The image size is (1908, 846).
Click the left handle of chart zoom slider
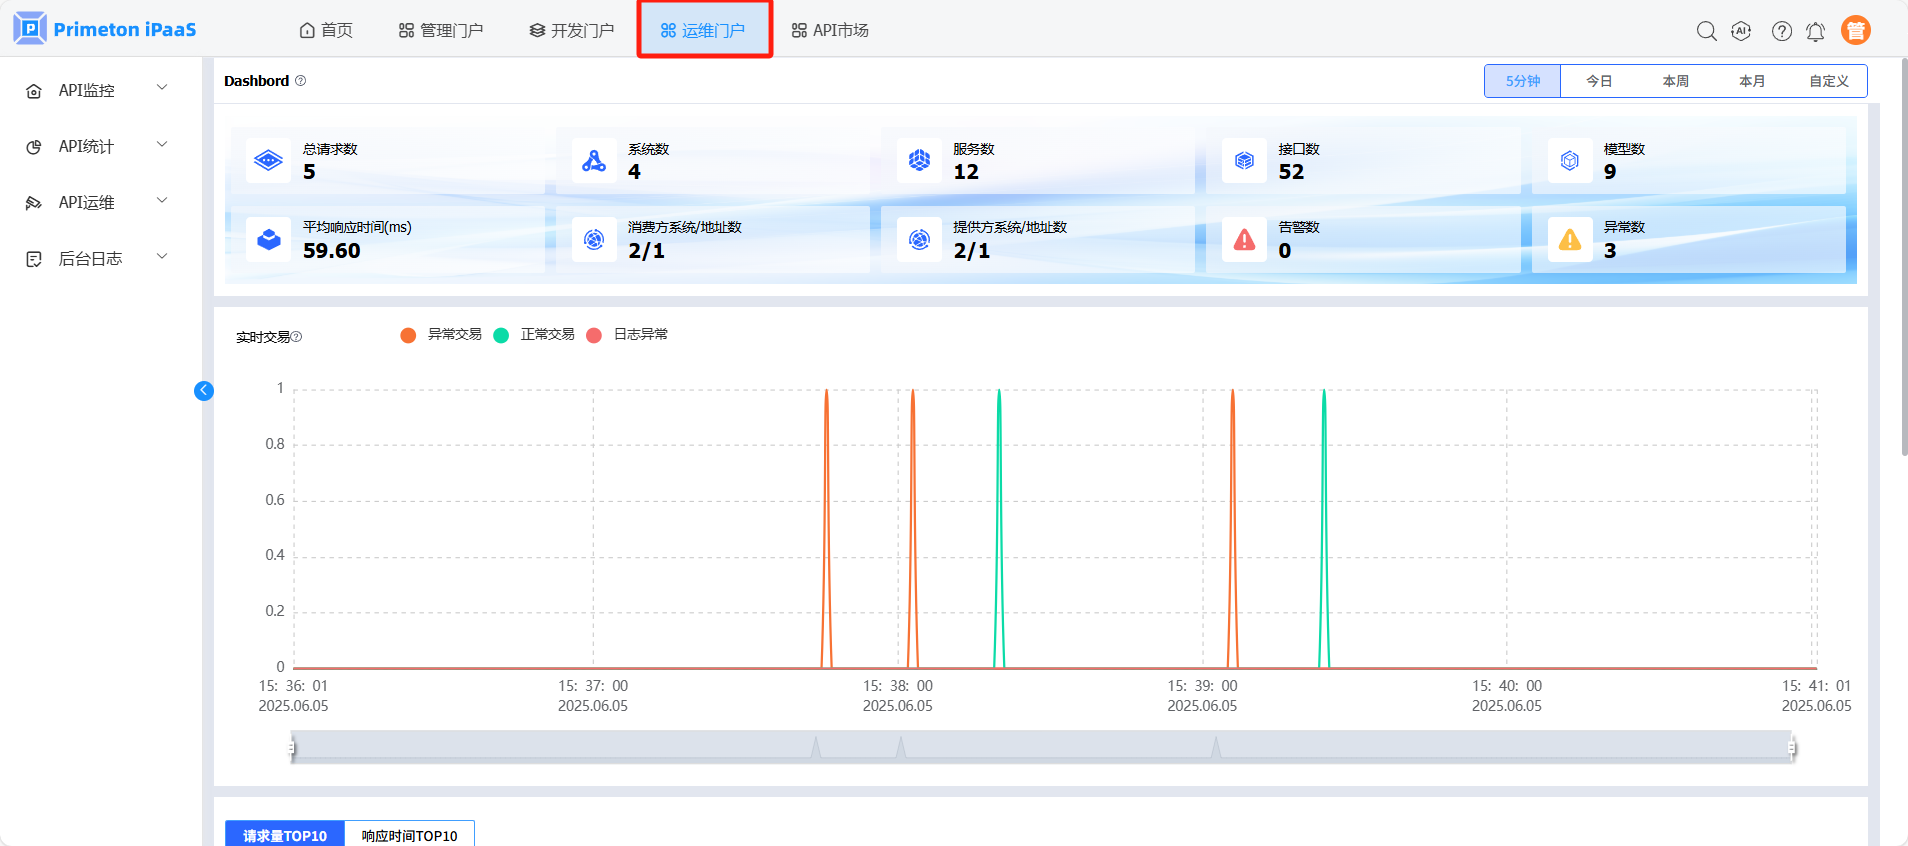tap(292, 747)
